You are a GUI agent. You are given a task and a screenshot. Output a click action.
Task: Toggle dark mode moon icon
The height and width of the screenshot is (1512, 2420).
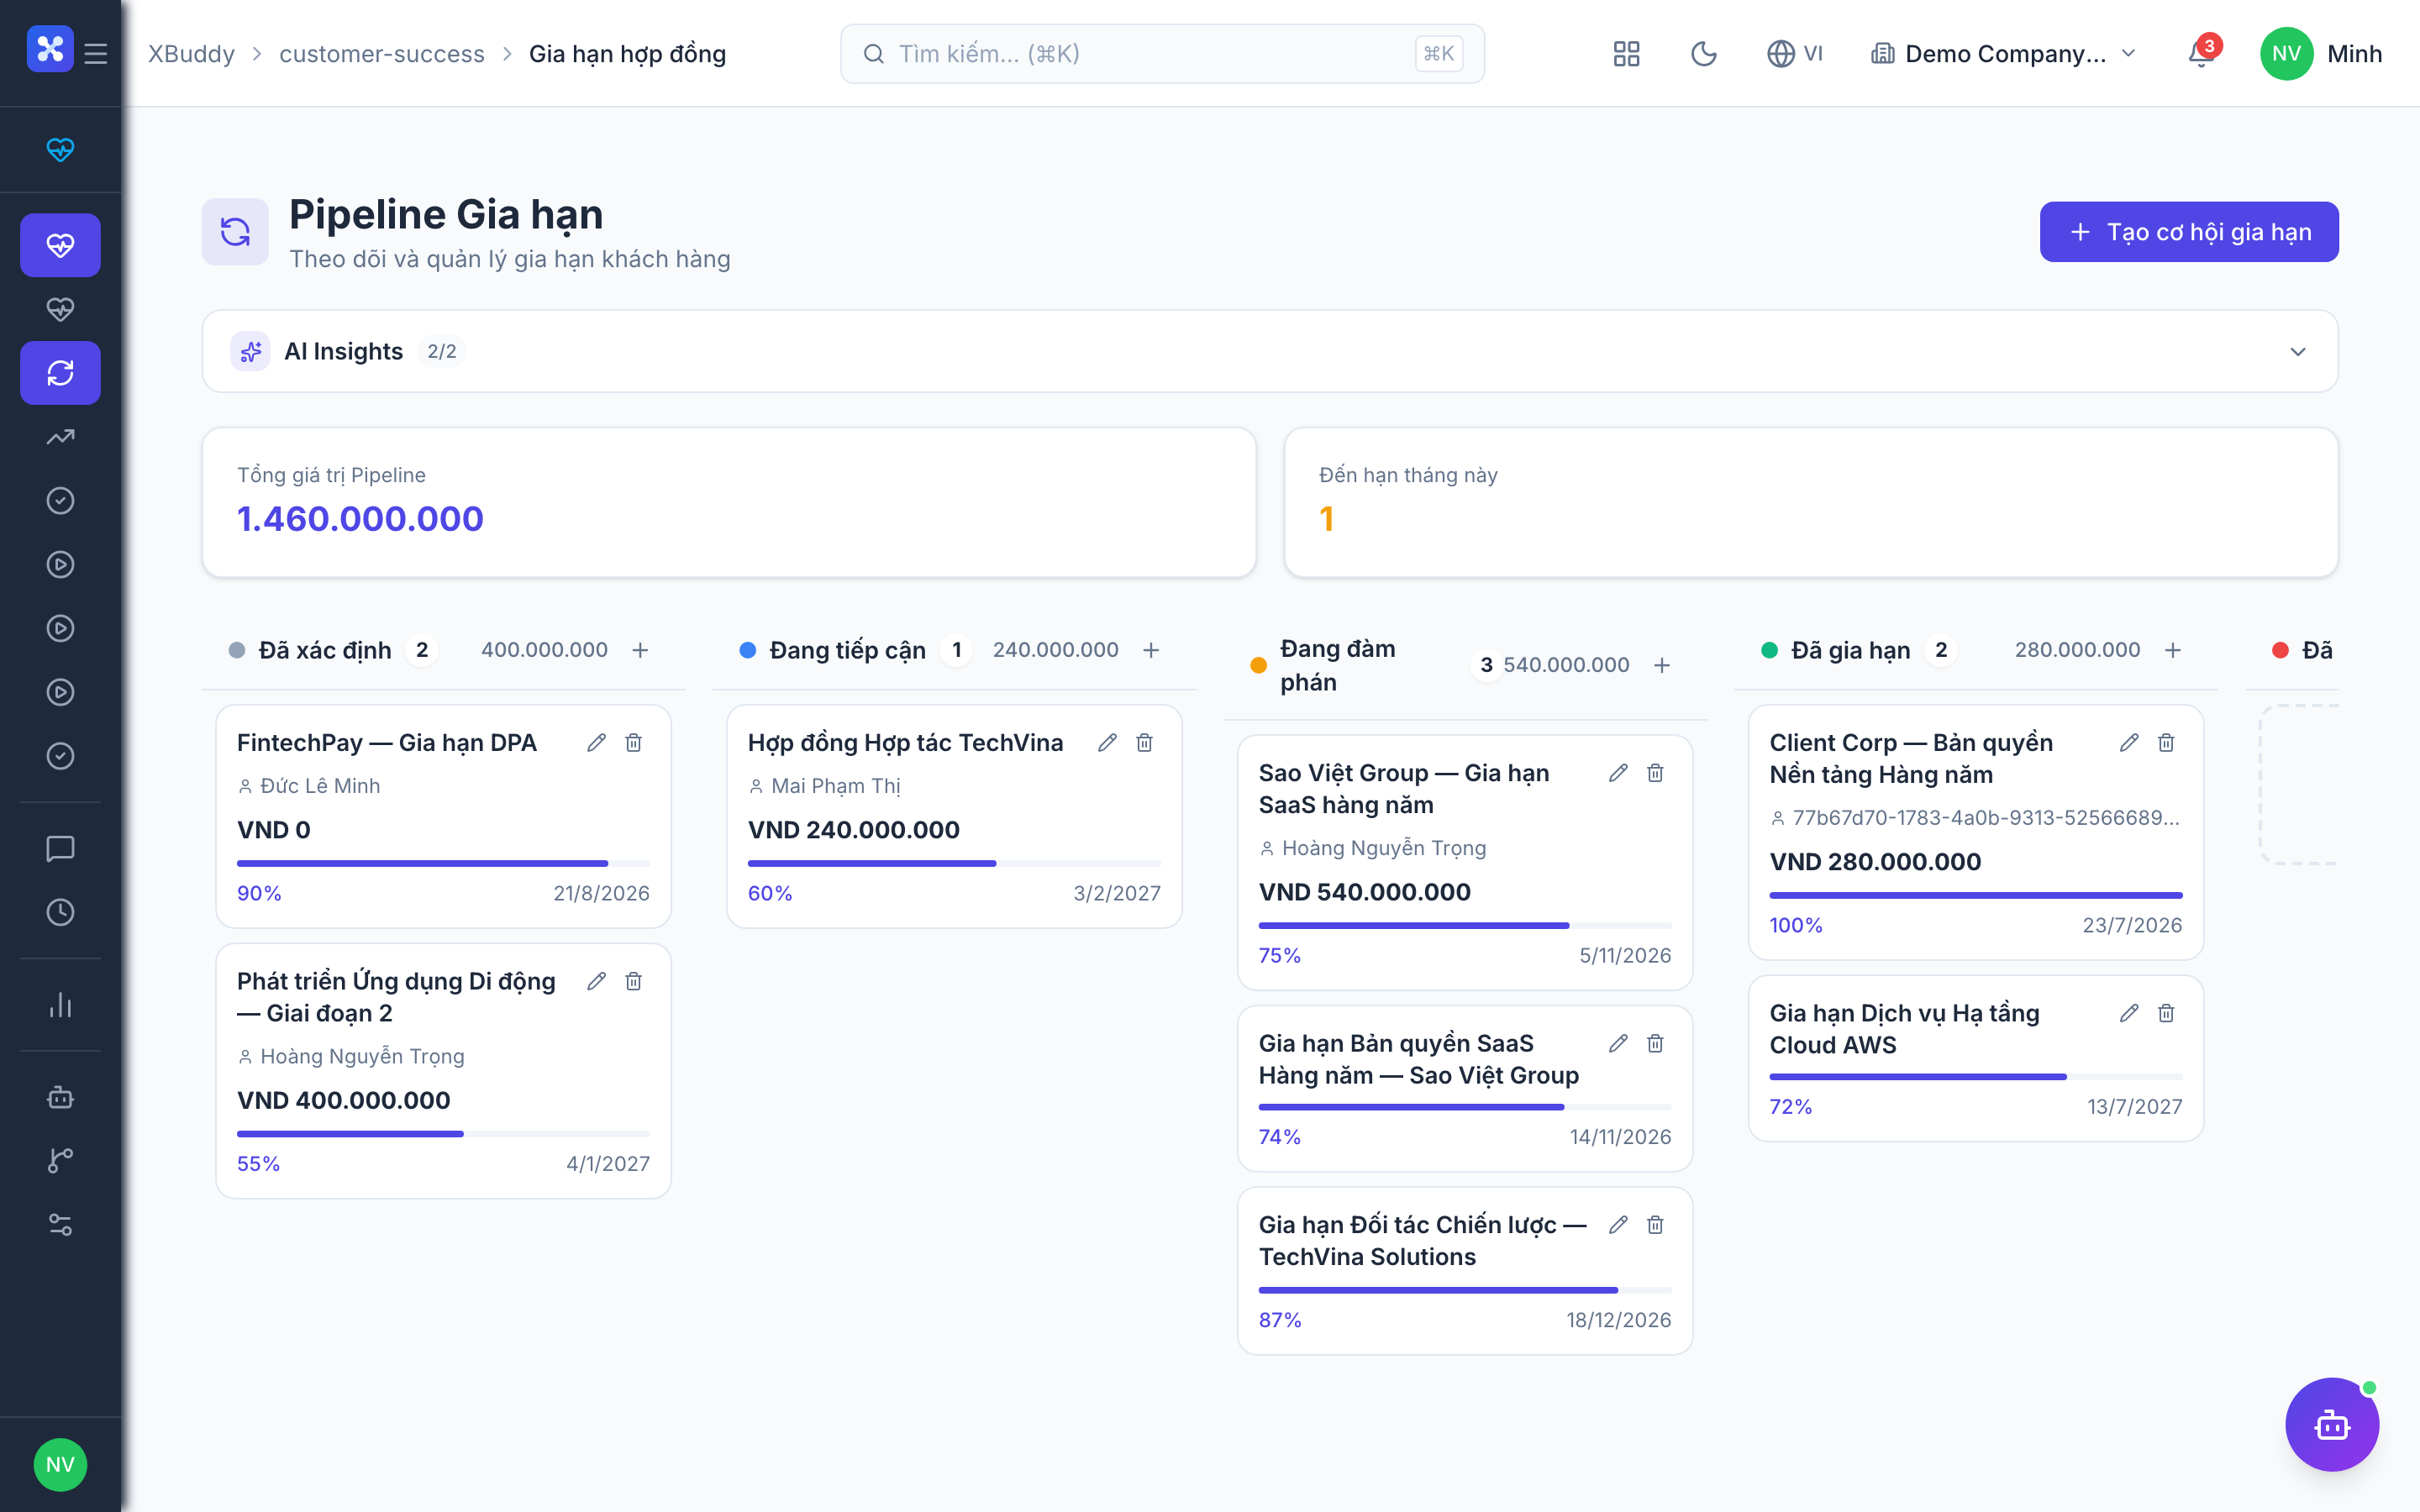pos(1703,54)
